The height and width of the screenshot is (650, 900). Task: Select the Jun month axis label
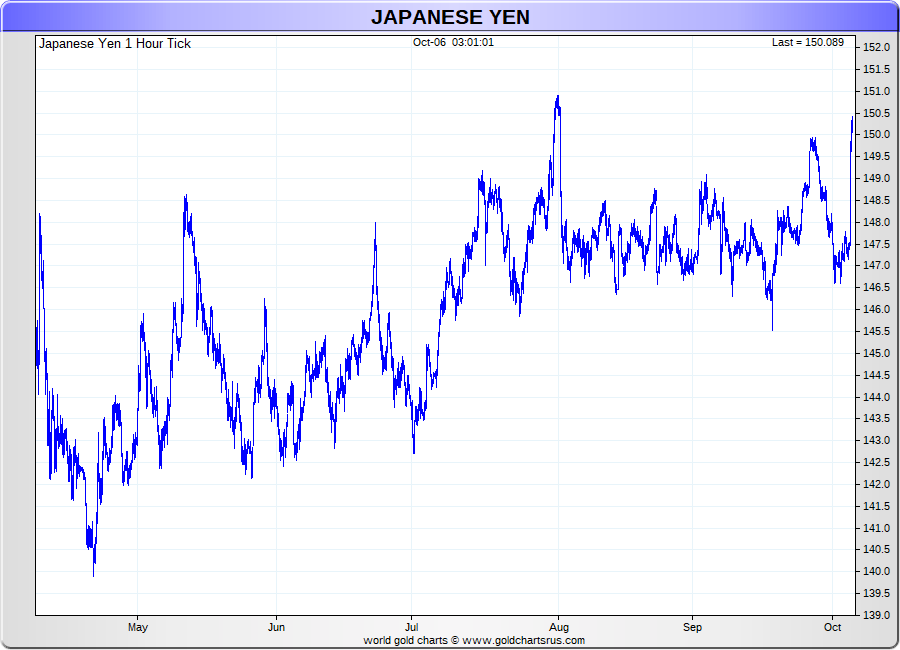[276, 628]
